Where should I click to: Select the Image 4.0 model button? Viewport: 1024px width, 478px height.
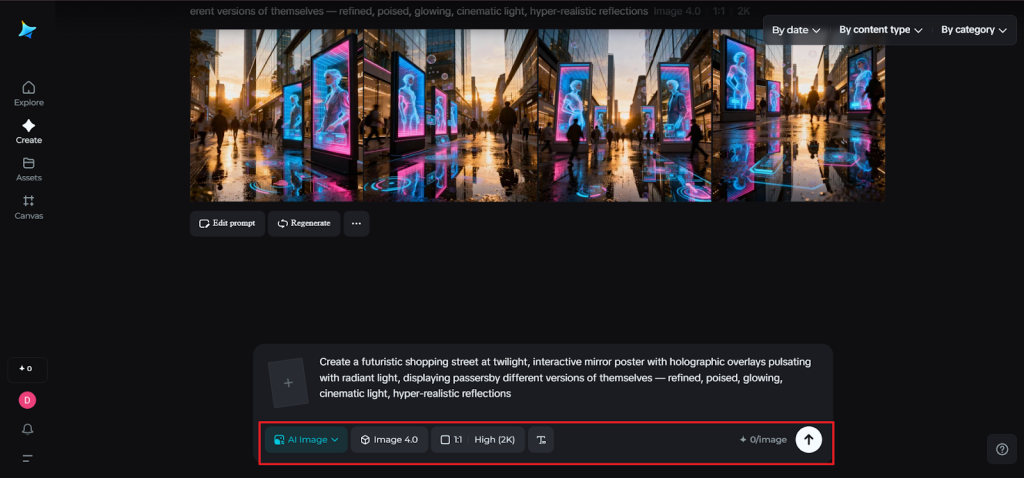389,440
